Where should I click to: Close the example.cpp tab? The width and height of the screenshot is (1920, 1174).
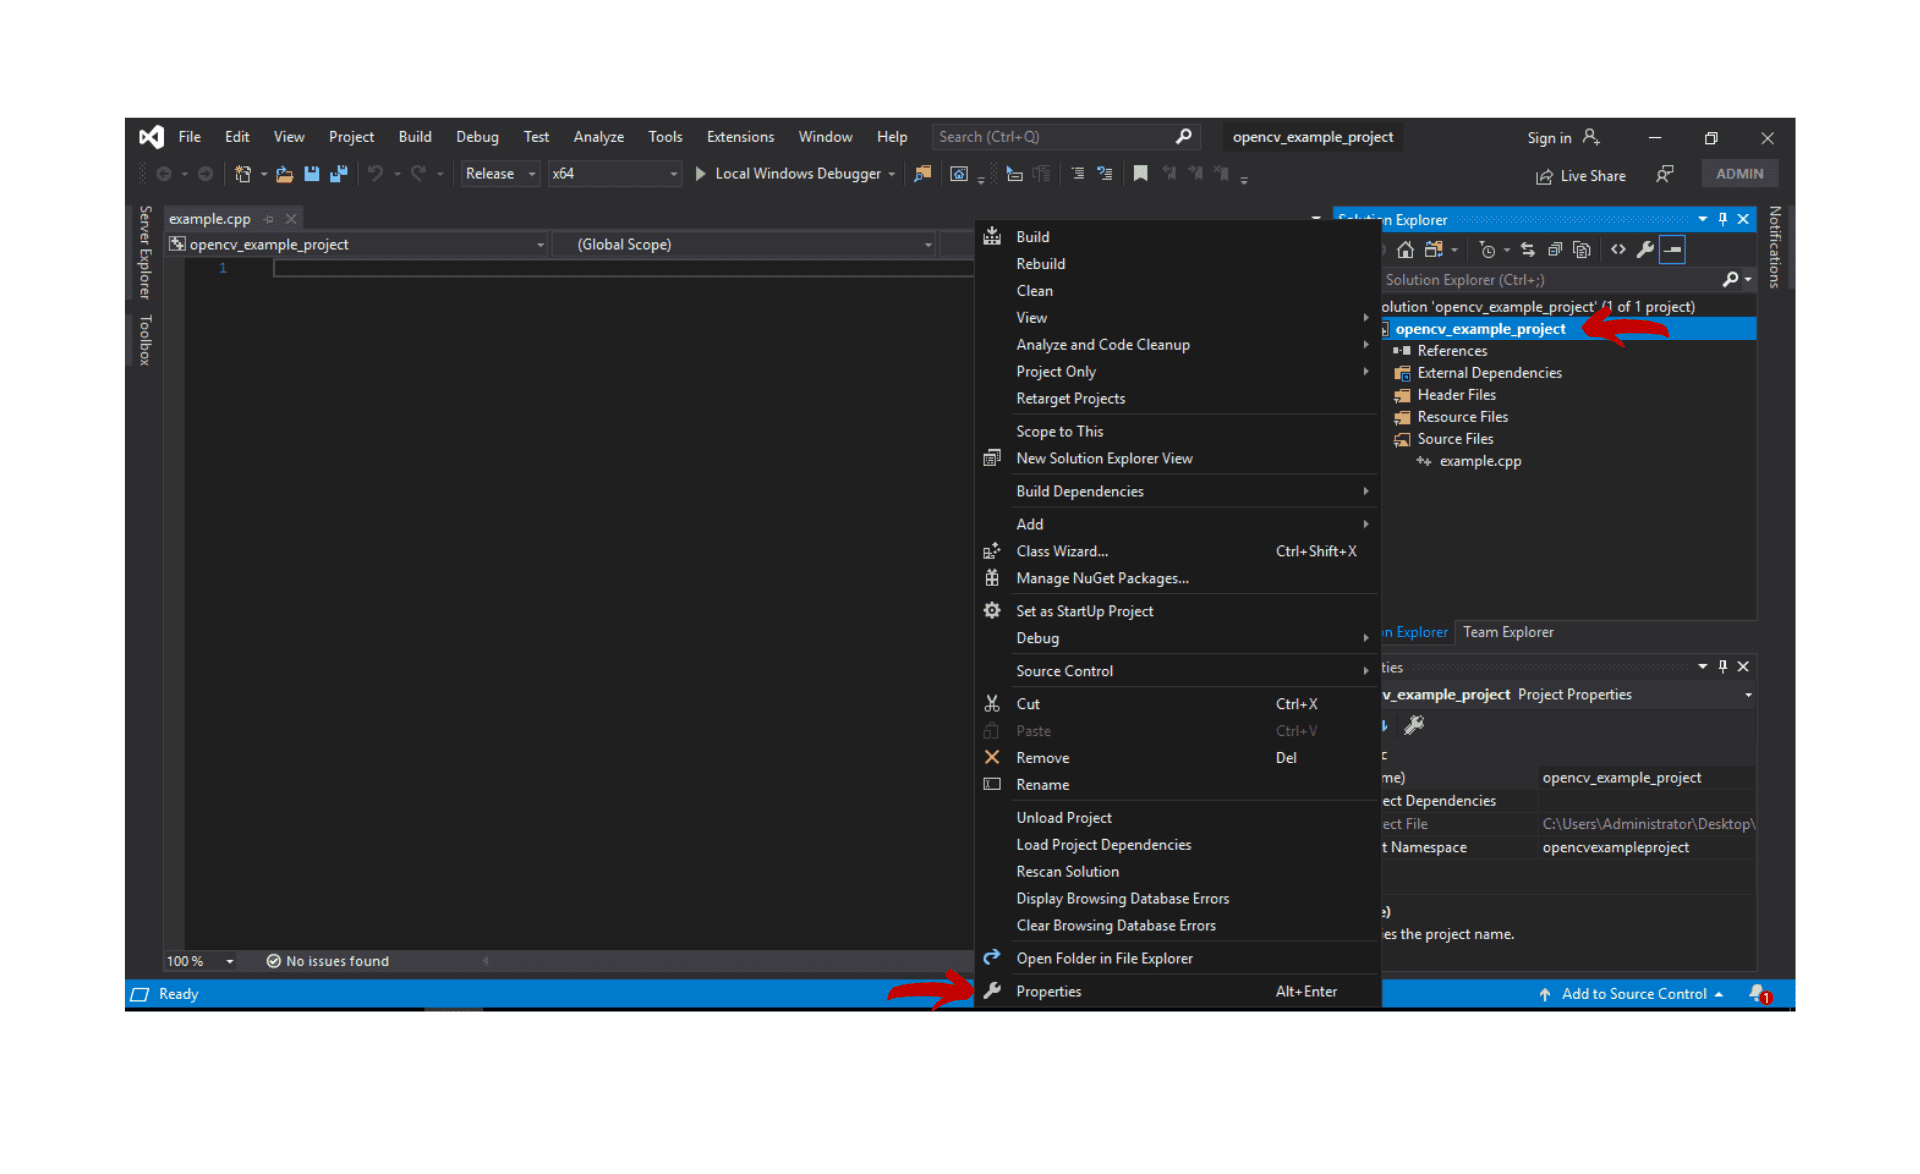[x=291, y=219]
